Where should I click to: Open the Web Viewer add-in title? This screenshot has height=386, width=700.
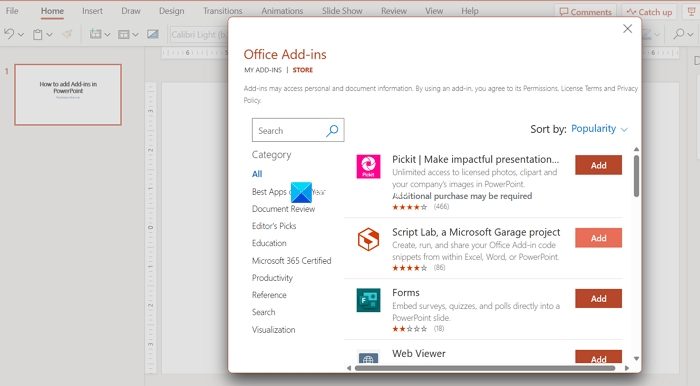pyautogui.click(x=419, y=353)
